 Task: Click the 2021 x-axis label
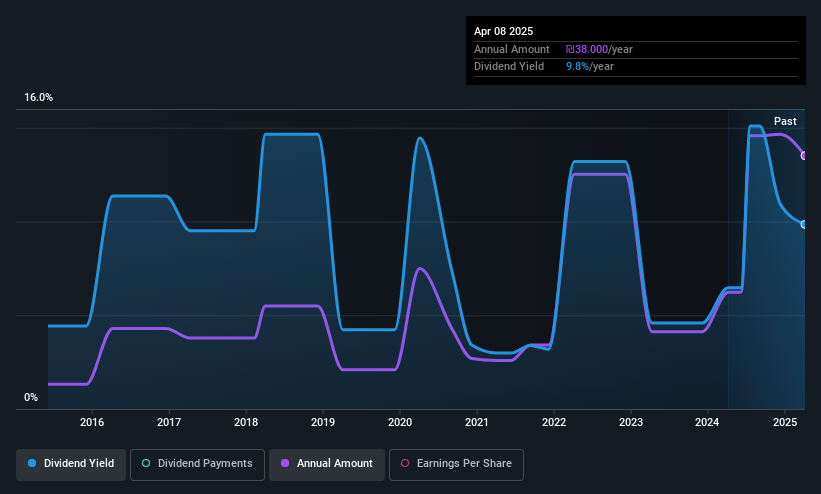click(476, 422)
